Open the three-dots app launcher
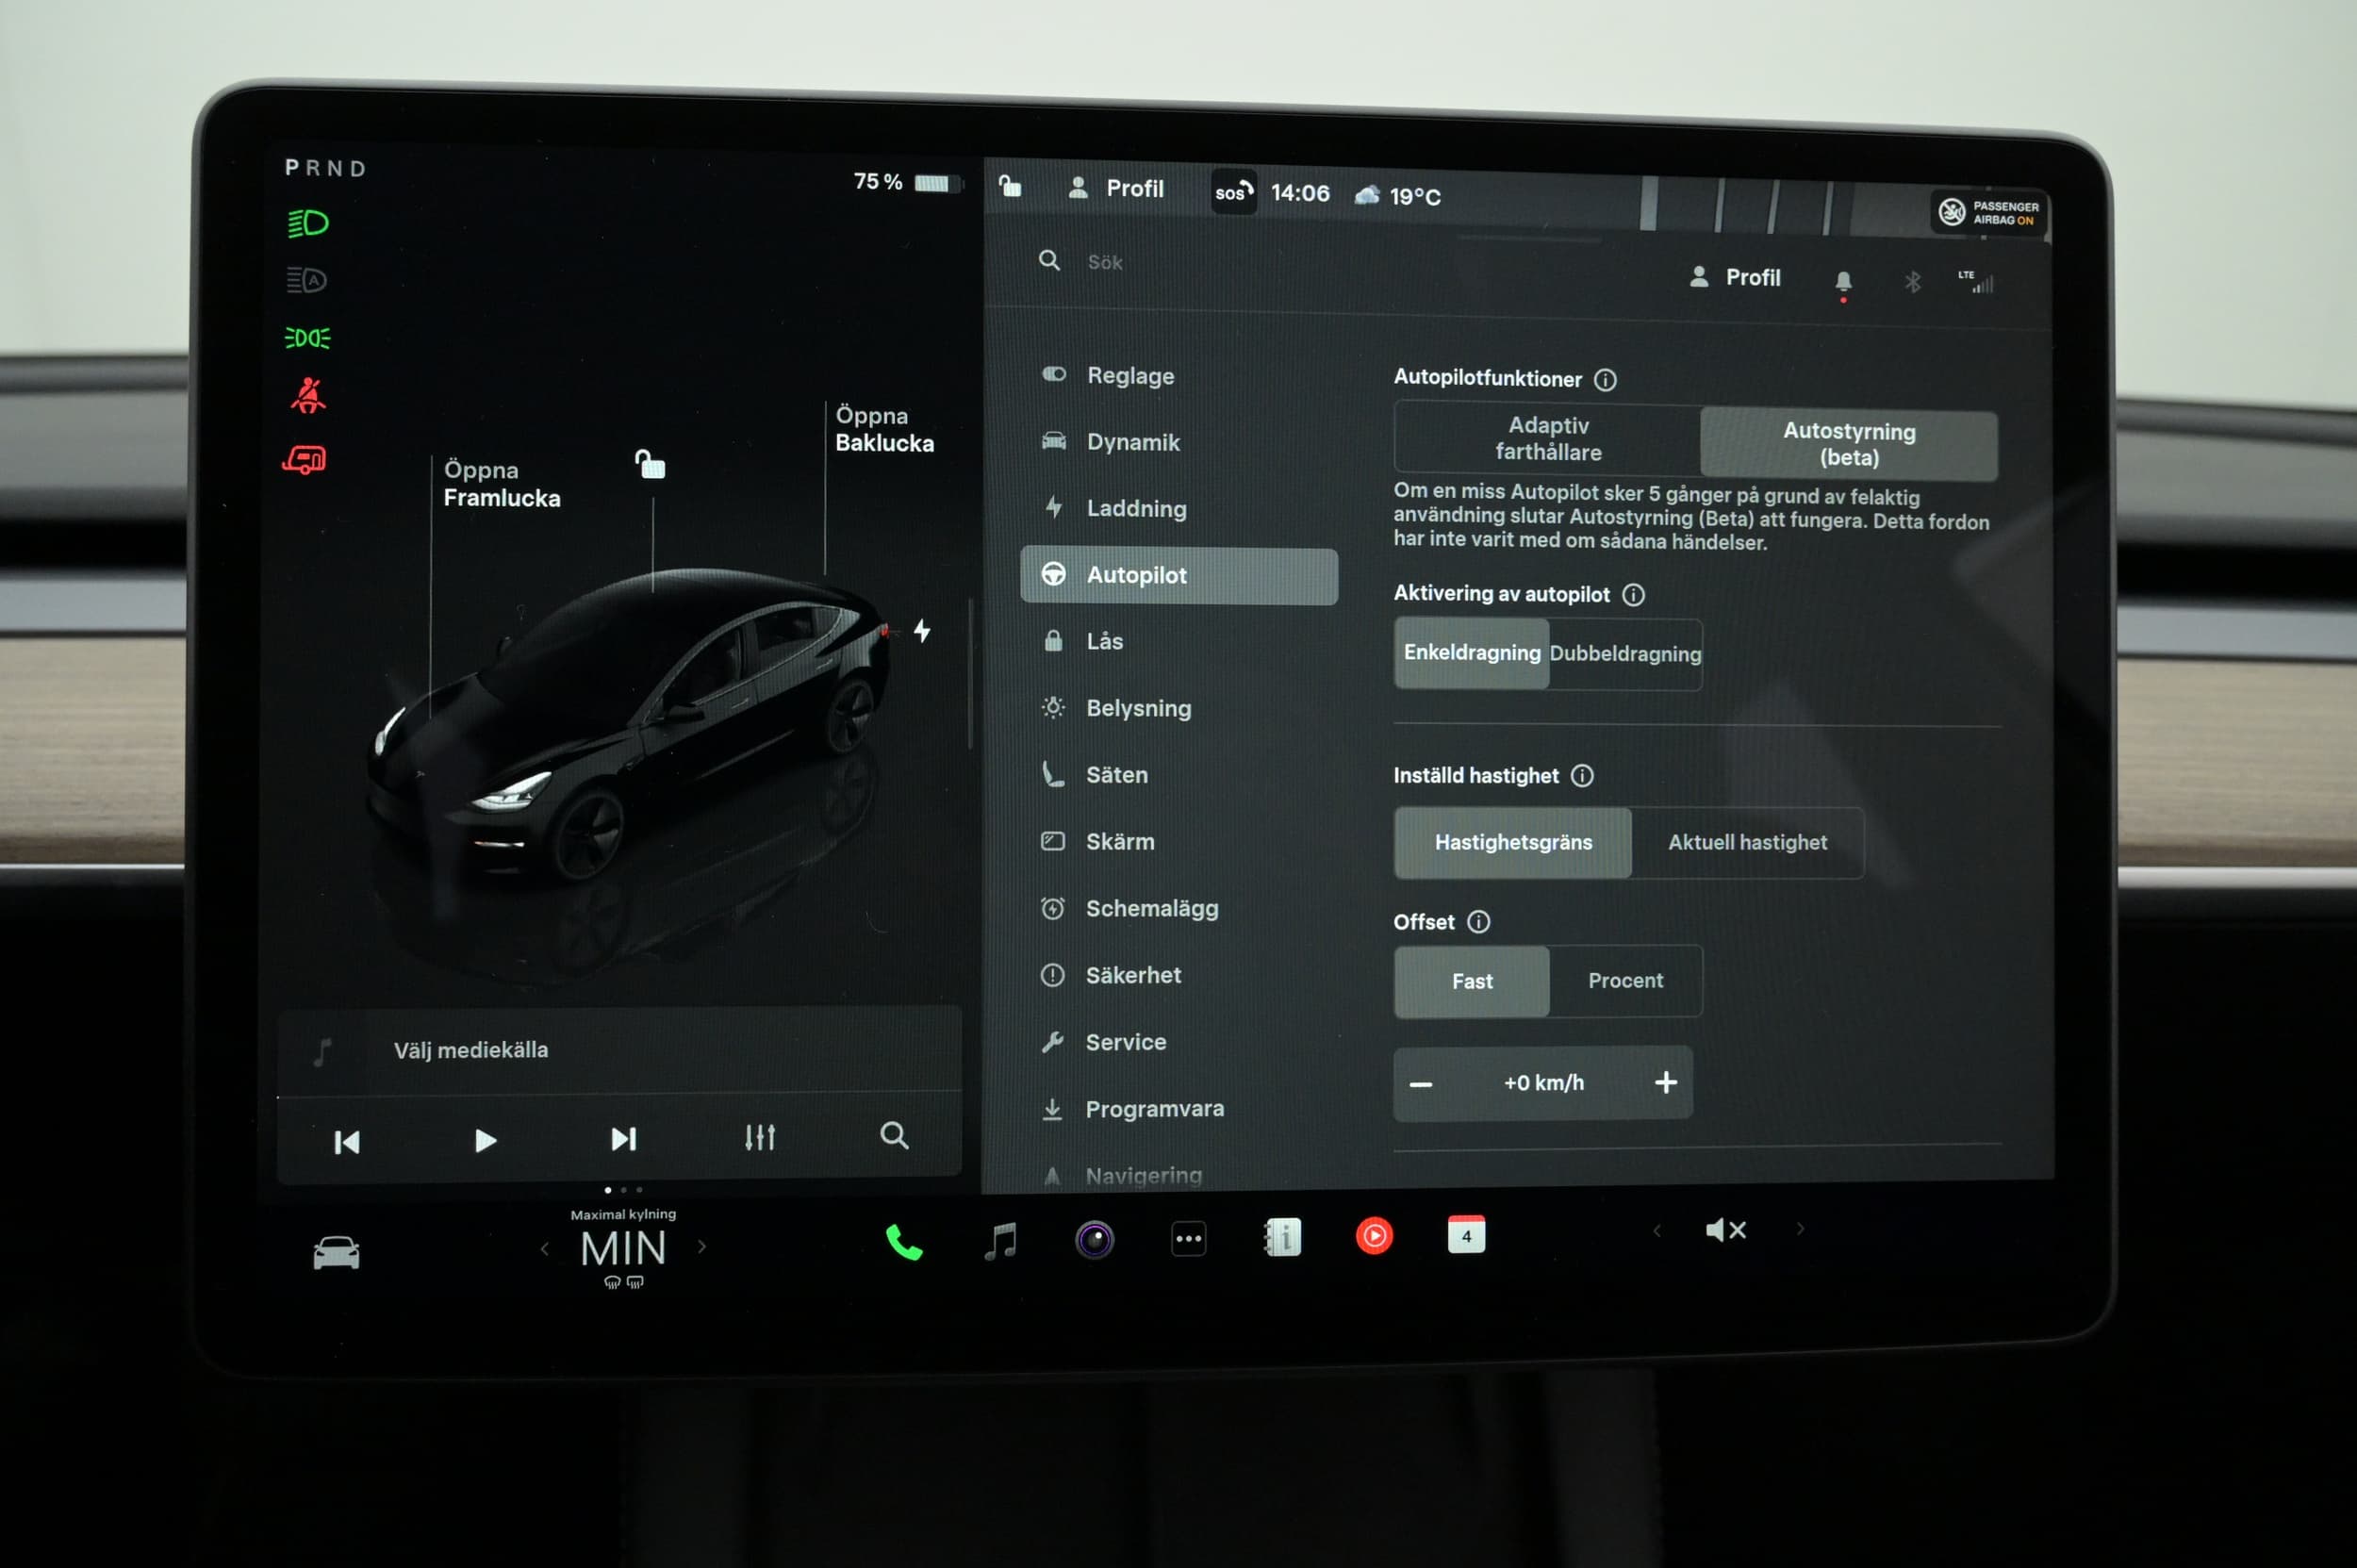This screenshot has height=1568, width=2357. pos(1188,1239)
